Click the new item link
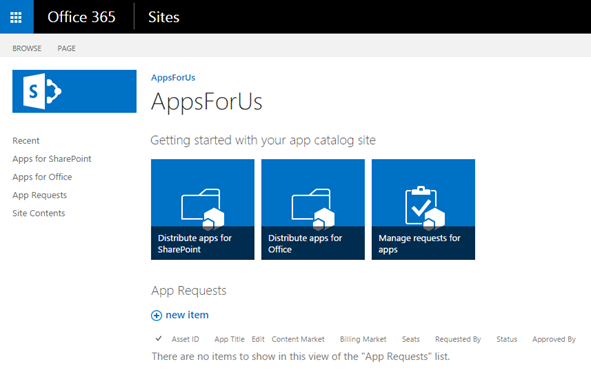The width and height of the screenshot is (591, 372). [187, 315]
